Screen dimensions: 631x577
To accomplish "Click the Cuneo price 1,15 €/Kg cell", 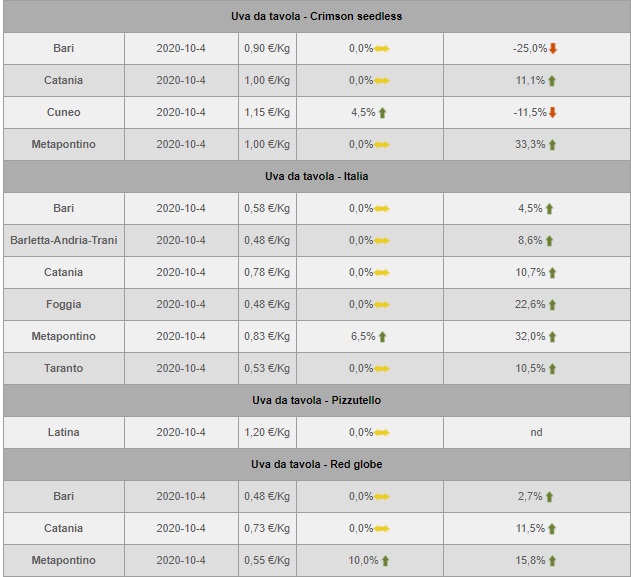I will 267,112.
